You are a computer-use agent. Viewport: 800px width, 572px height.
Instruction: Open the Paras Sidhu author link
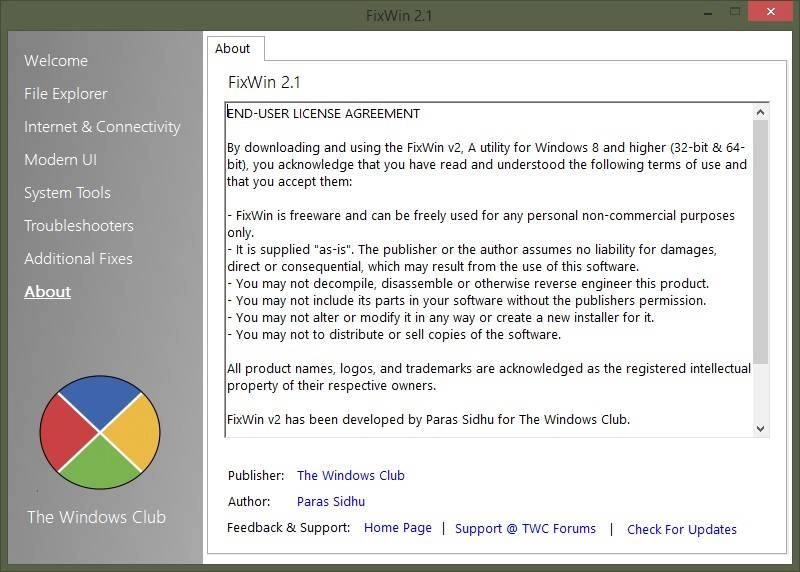click(331, 502)
